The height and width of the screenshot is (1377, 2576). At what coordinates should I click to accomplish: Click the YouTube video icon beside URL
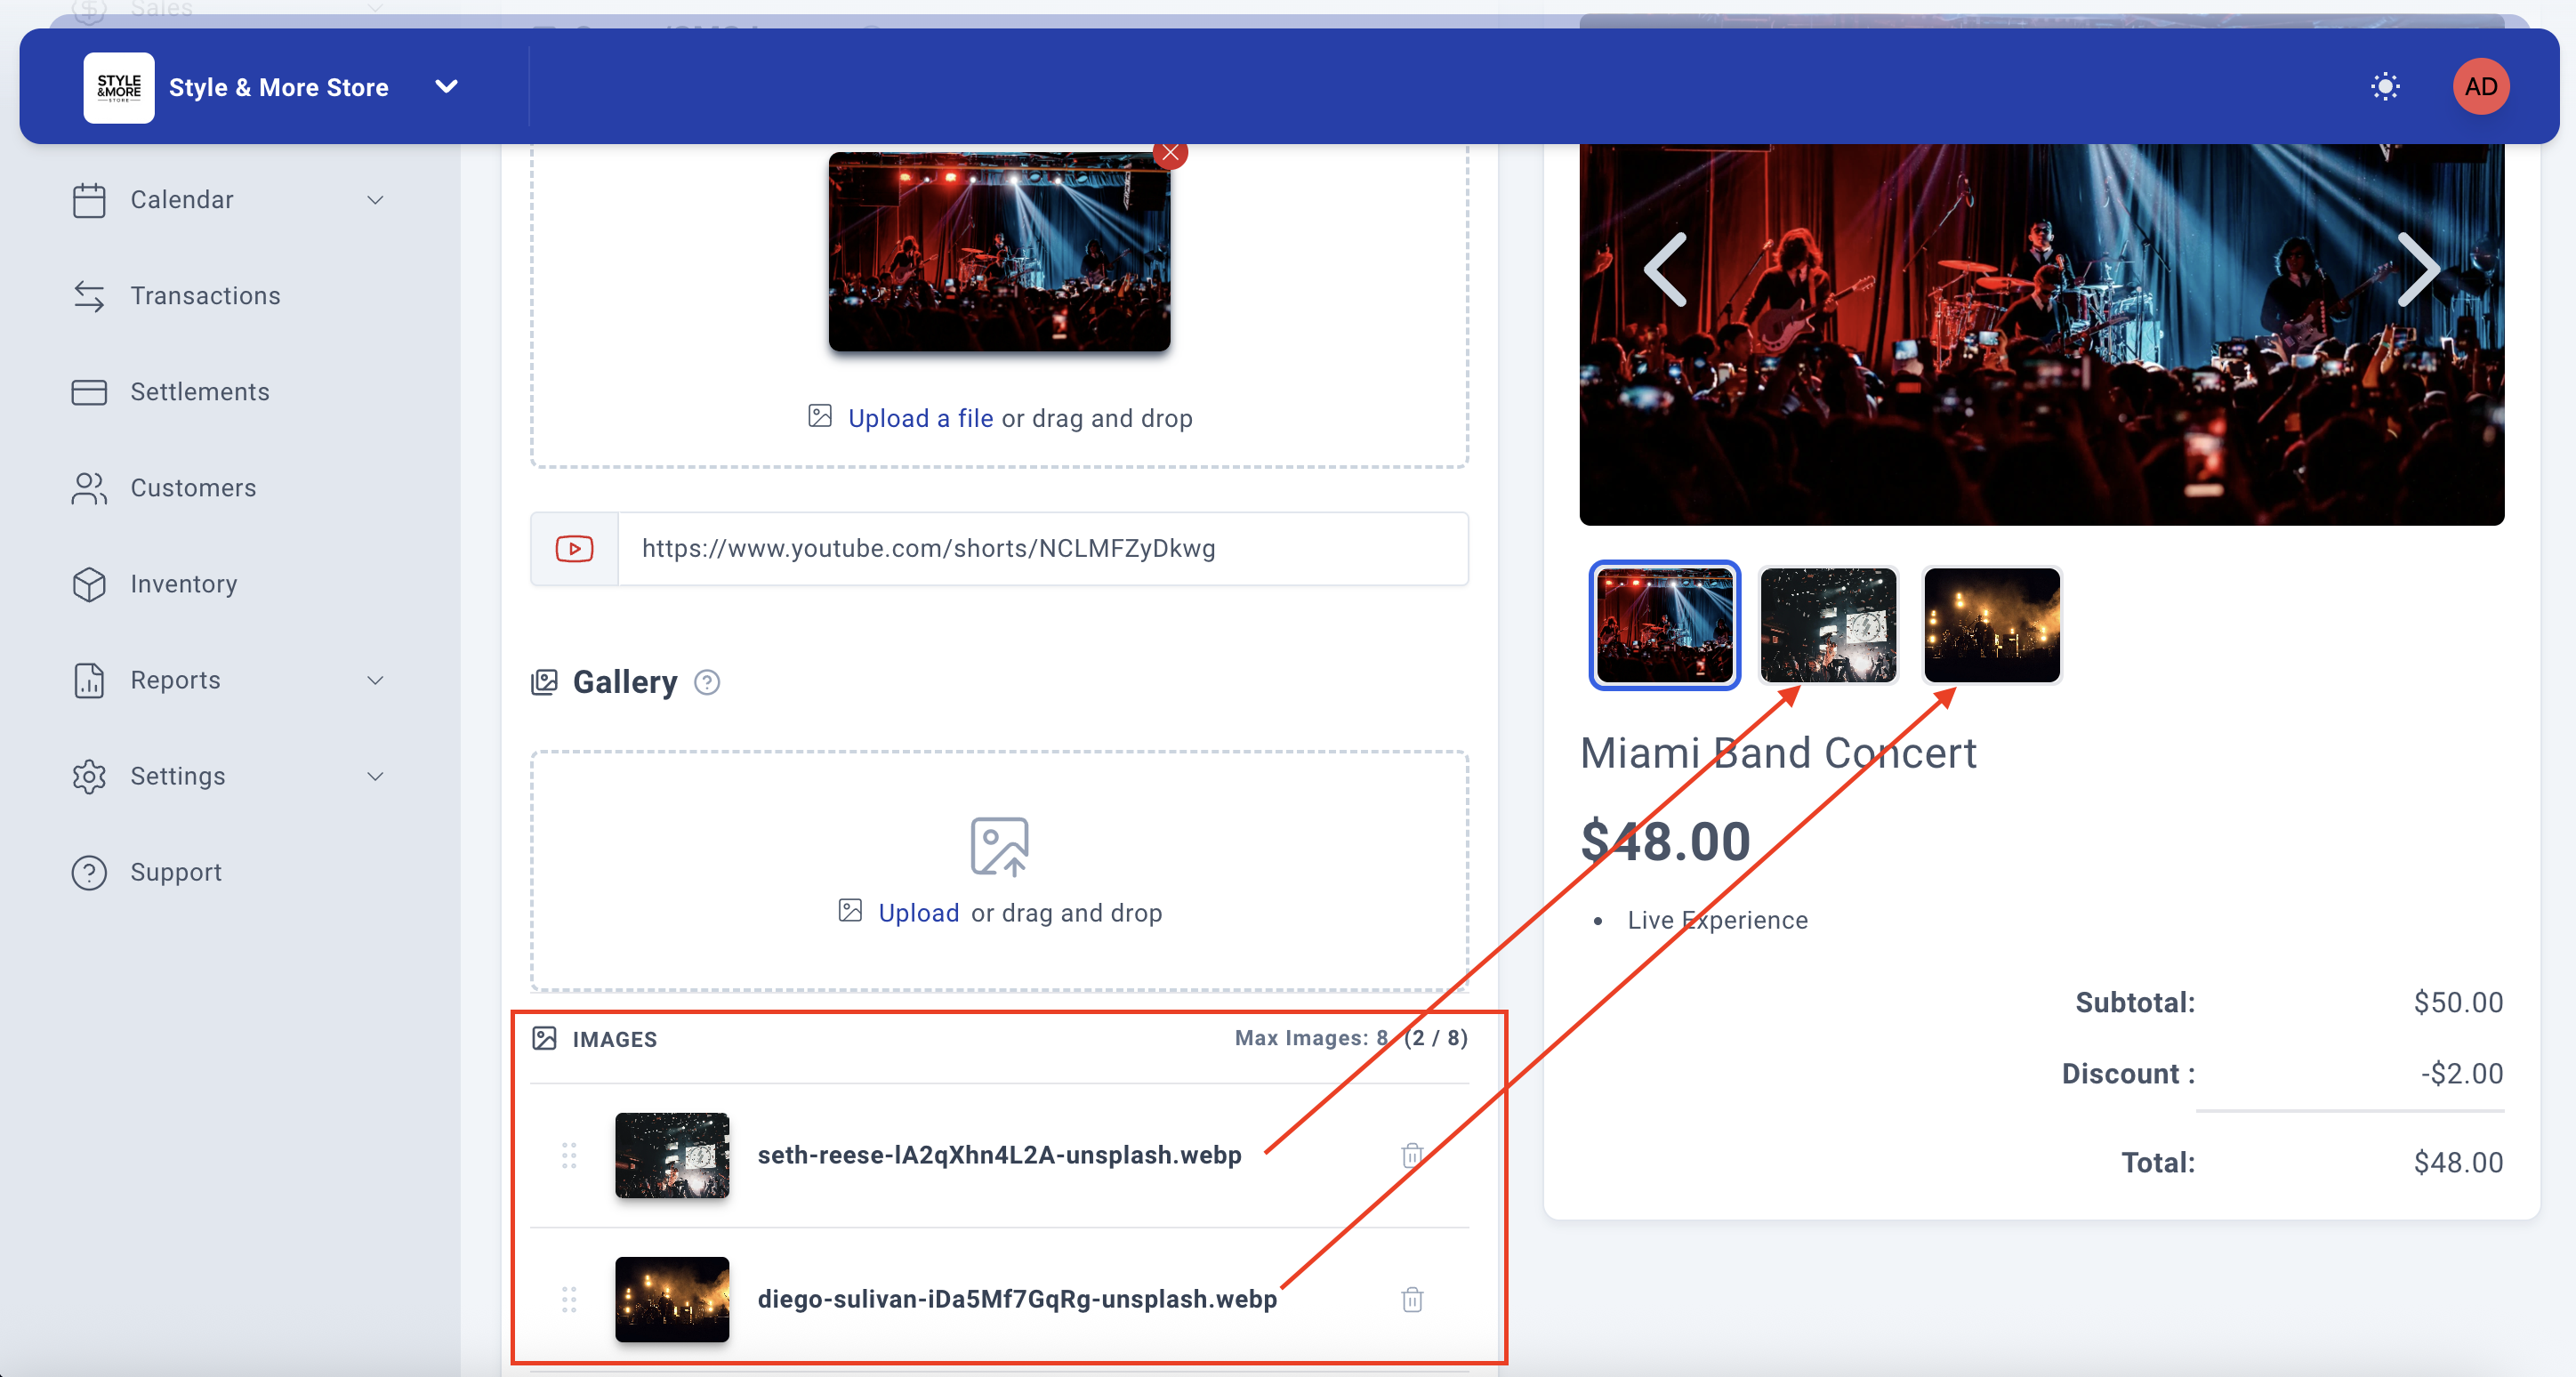pos(574,549)
